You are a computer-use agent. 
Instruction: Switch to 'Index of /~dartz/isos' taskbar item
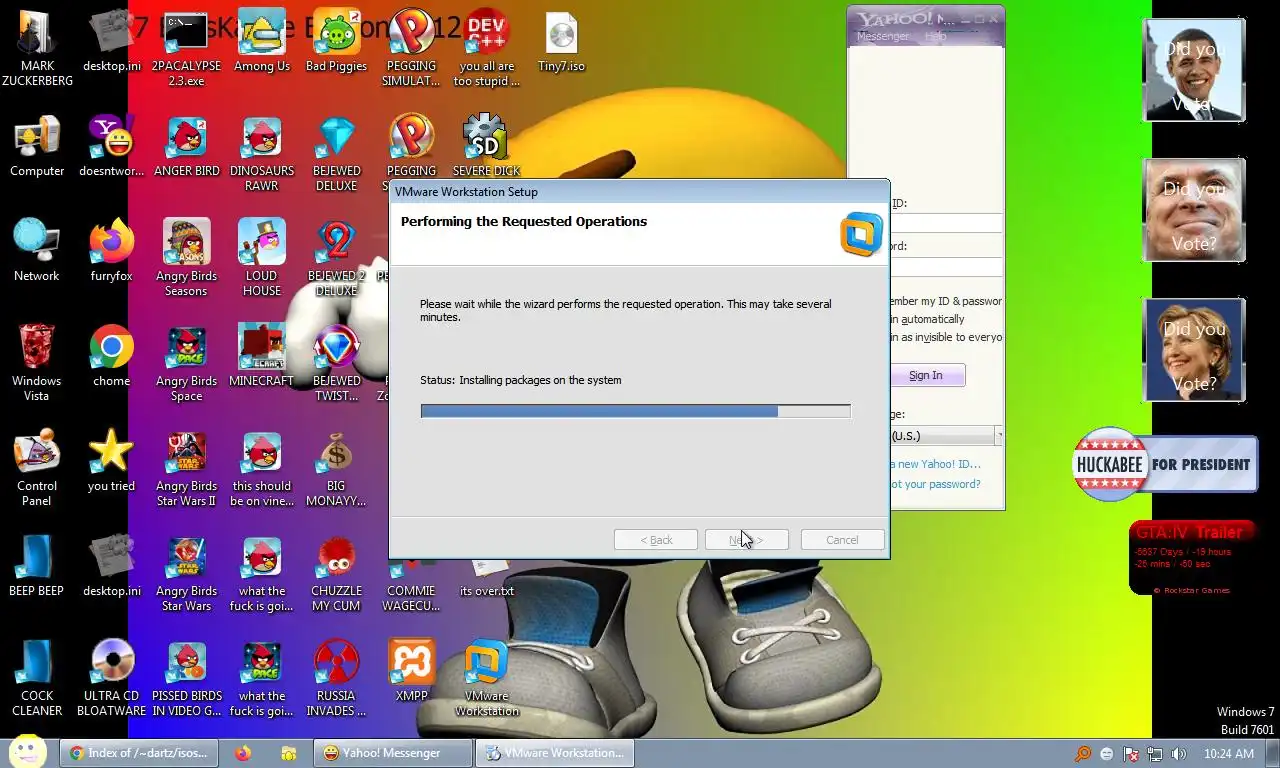pos(137,753)
